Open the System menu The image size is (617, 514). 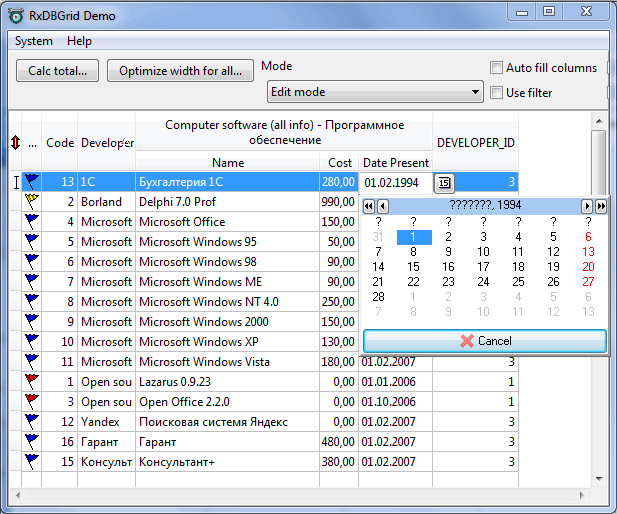click(x=34, y=41)
